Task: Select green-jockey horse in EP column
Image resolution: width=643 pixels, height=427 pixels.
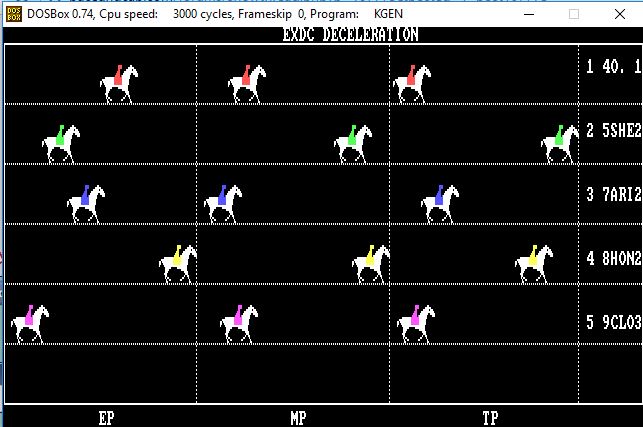Action: (61, 144)
